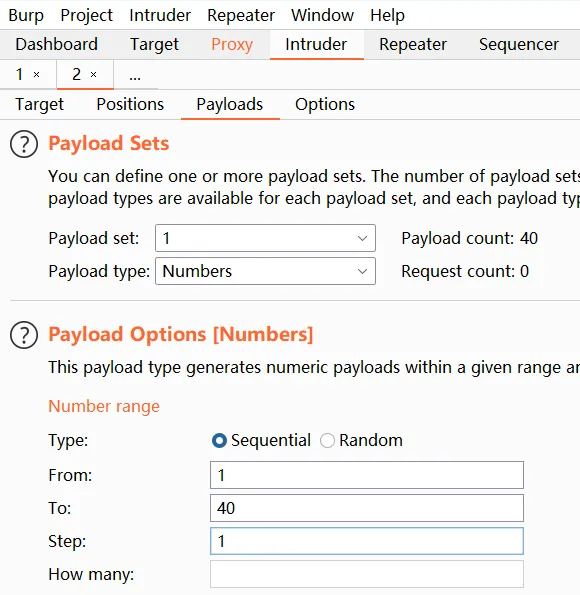The image size is (580, 595).
Task: Focus the How many input field
Action: [367, 574]
